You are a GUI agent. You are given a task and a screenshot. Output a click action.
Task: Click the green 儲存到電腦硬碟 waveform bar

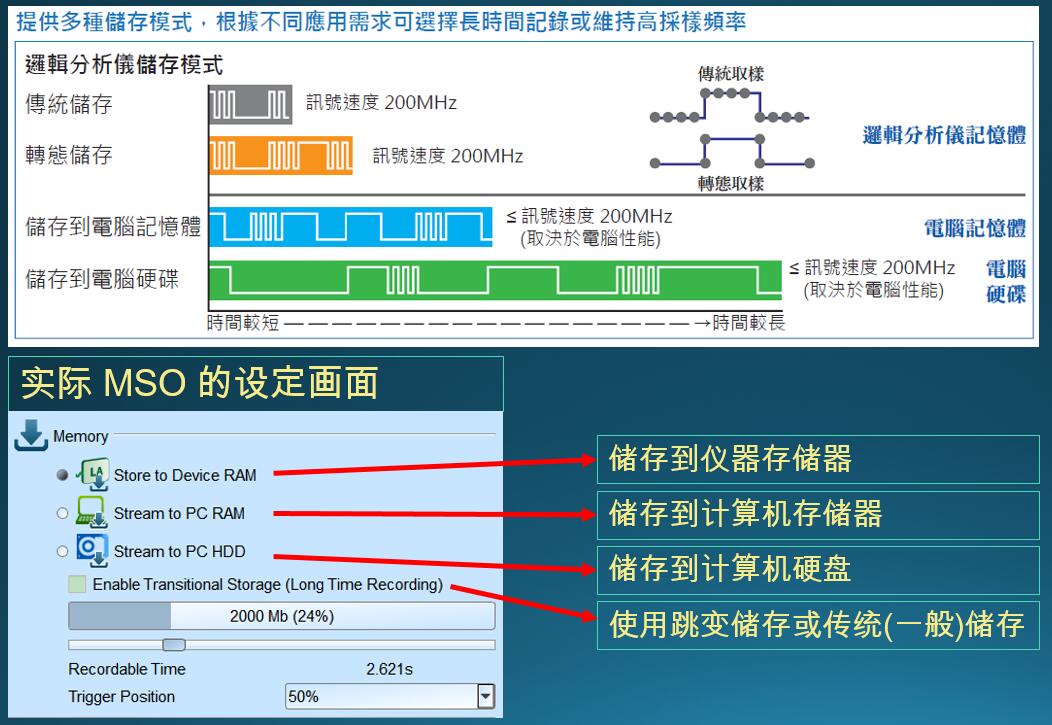click(495, 280)
